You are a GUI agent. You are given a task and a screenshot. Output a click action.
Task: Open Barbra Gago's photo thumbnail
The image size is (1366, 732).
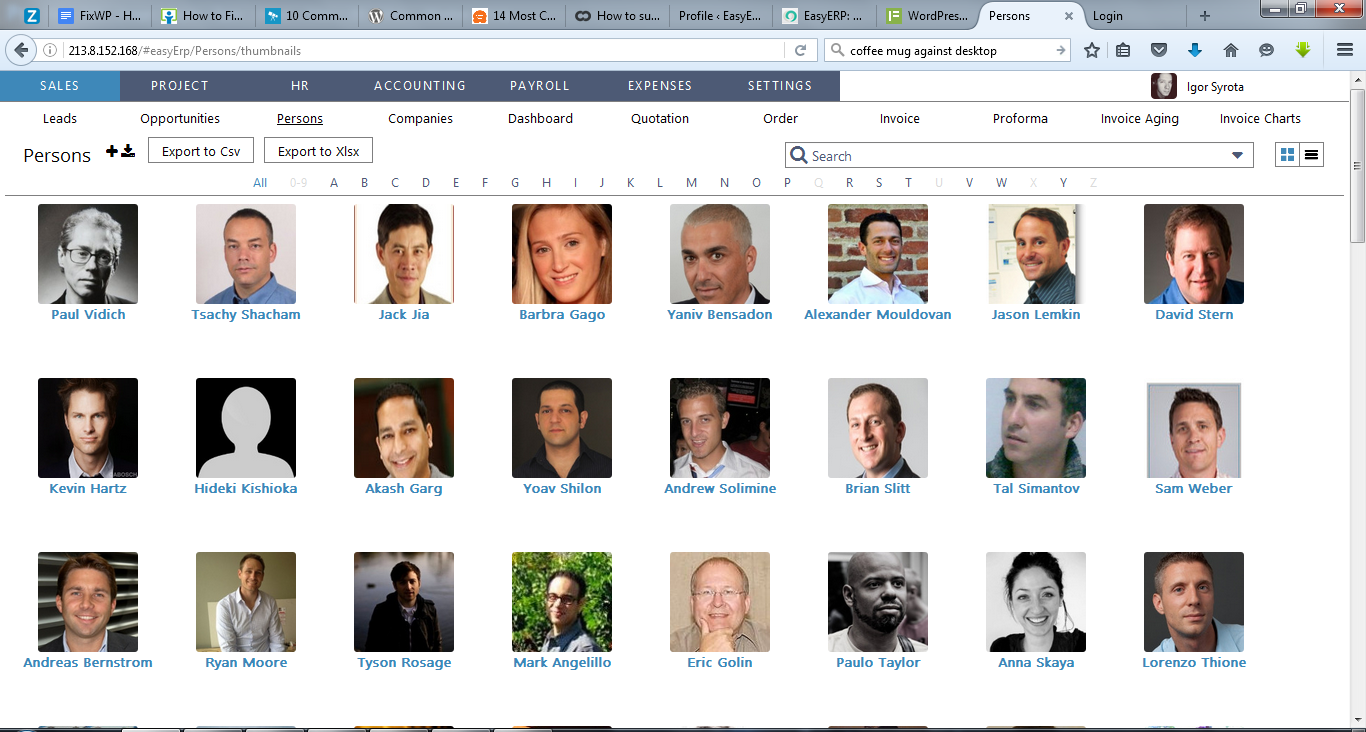(x=562, y=254)
